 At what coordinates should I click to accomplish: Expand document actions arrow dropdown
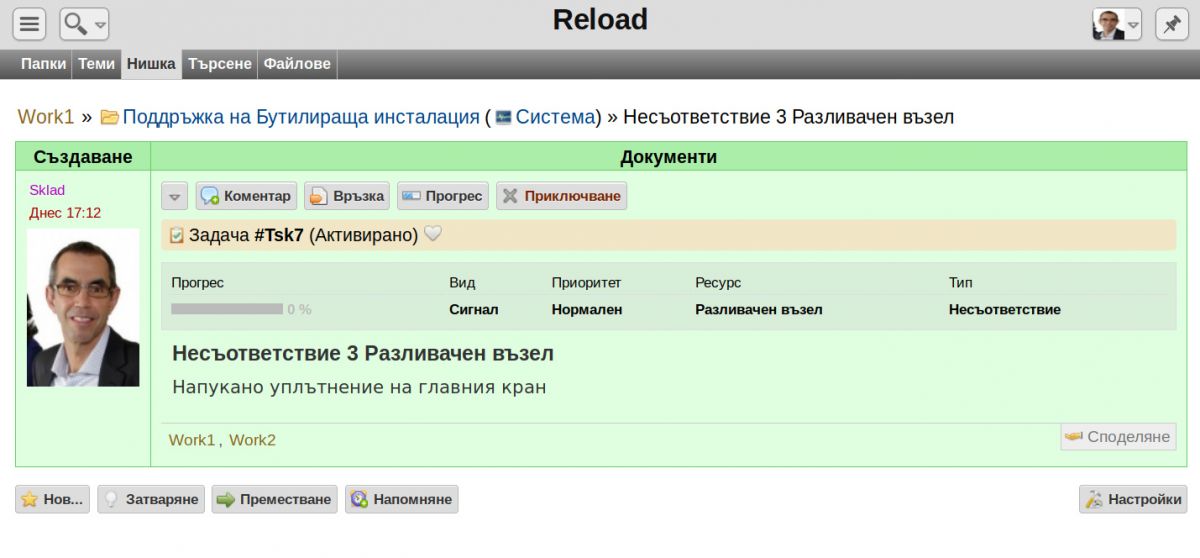pos(174,196)
